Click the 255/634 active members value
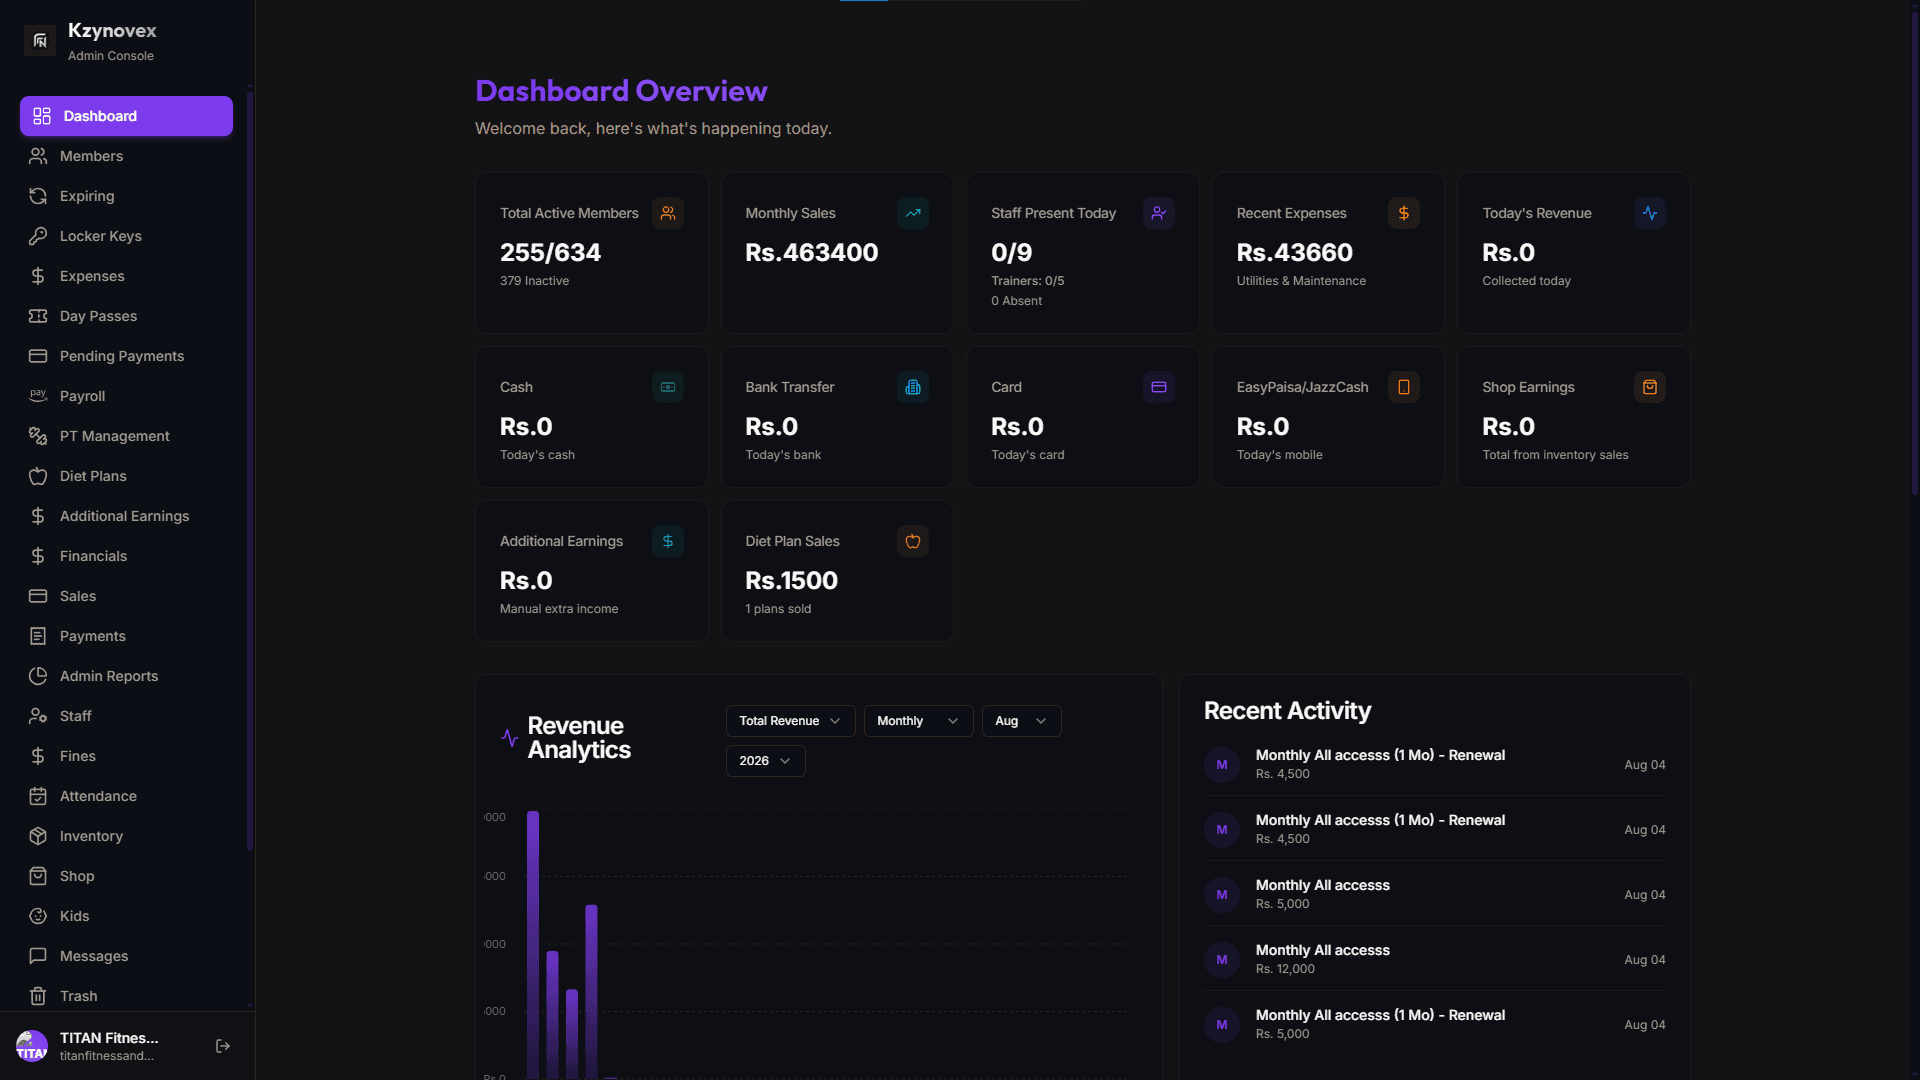The image size is (1920, 1080). [x=550, y=253]
